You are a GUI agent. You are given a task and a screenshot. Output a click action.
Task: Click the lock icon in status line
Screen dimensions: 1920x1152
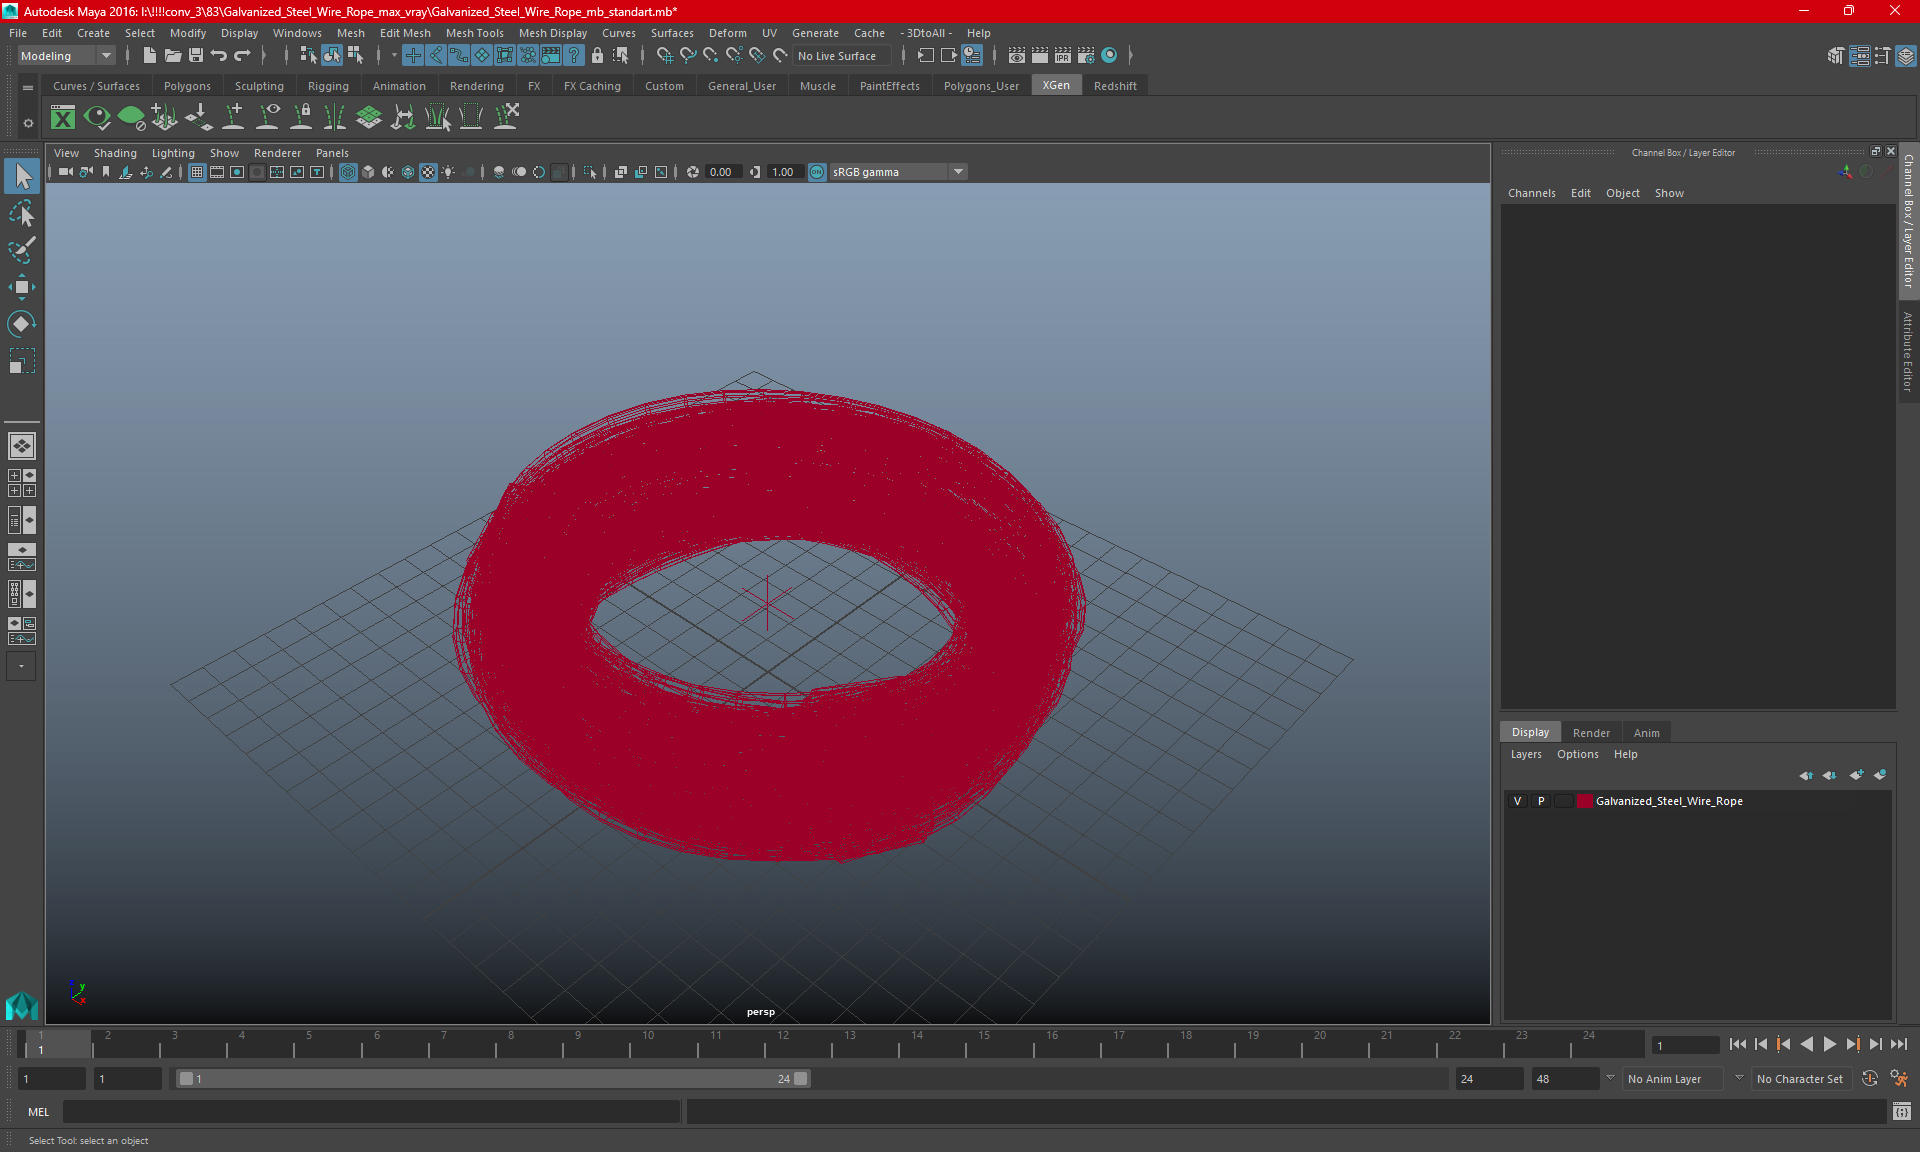click(x=597, y=56)
